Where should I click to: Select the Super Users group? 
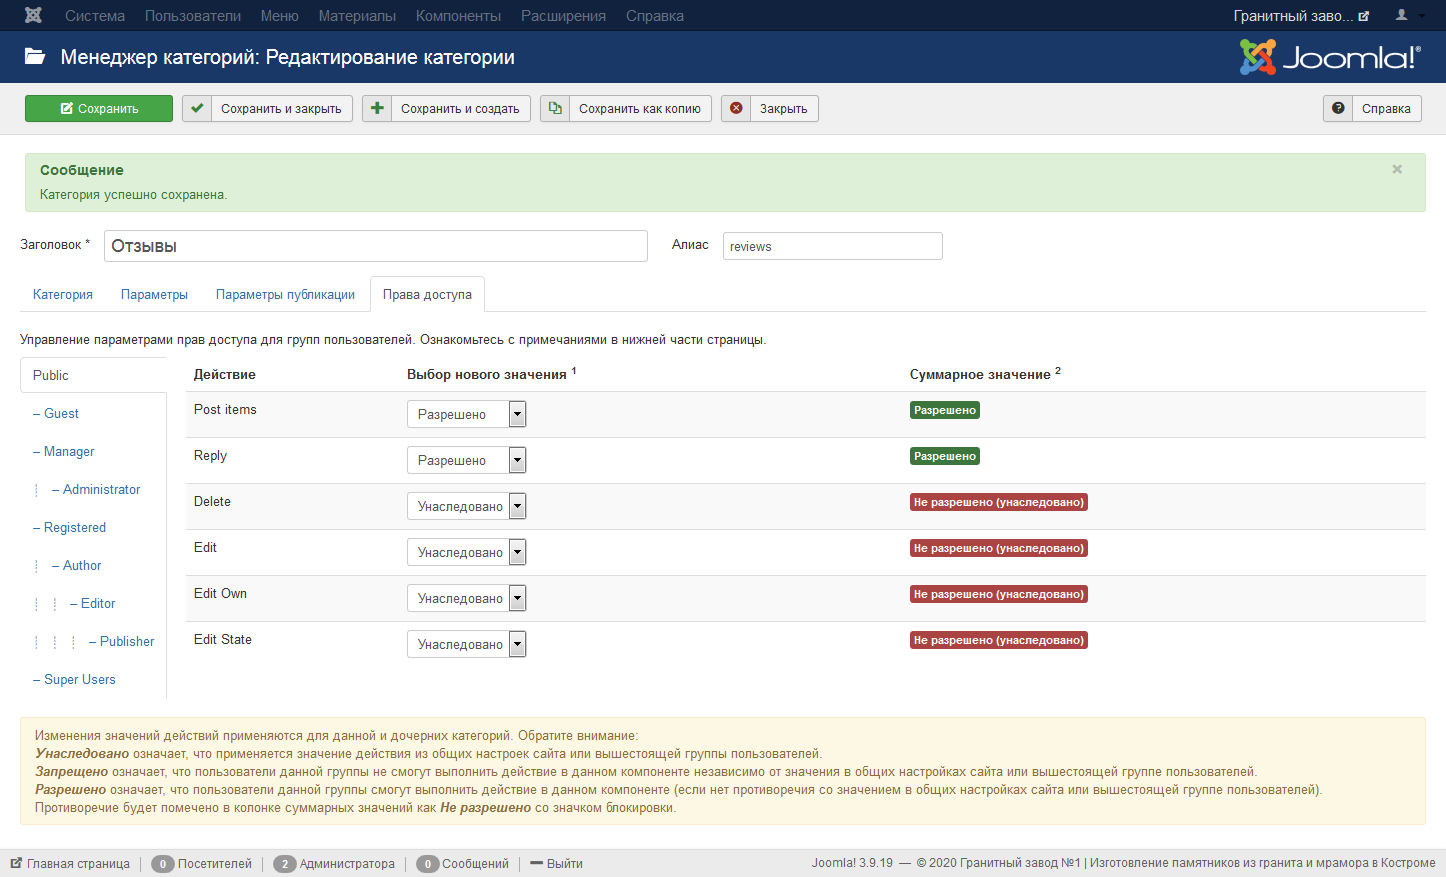[x=74, y=679]
